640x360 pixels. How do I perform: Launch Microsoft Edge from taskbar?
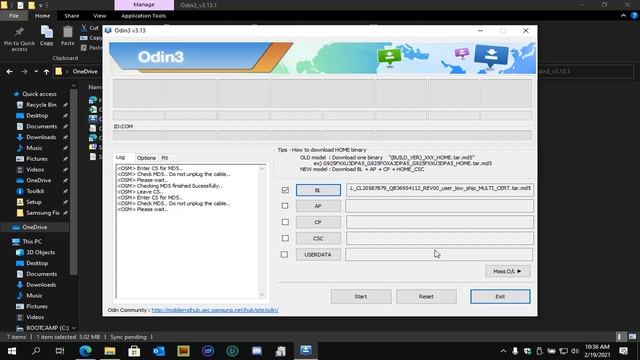[x=85, y=351]
